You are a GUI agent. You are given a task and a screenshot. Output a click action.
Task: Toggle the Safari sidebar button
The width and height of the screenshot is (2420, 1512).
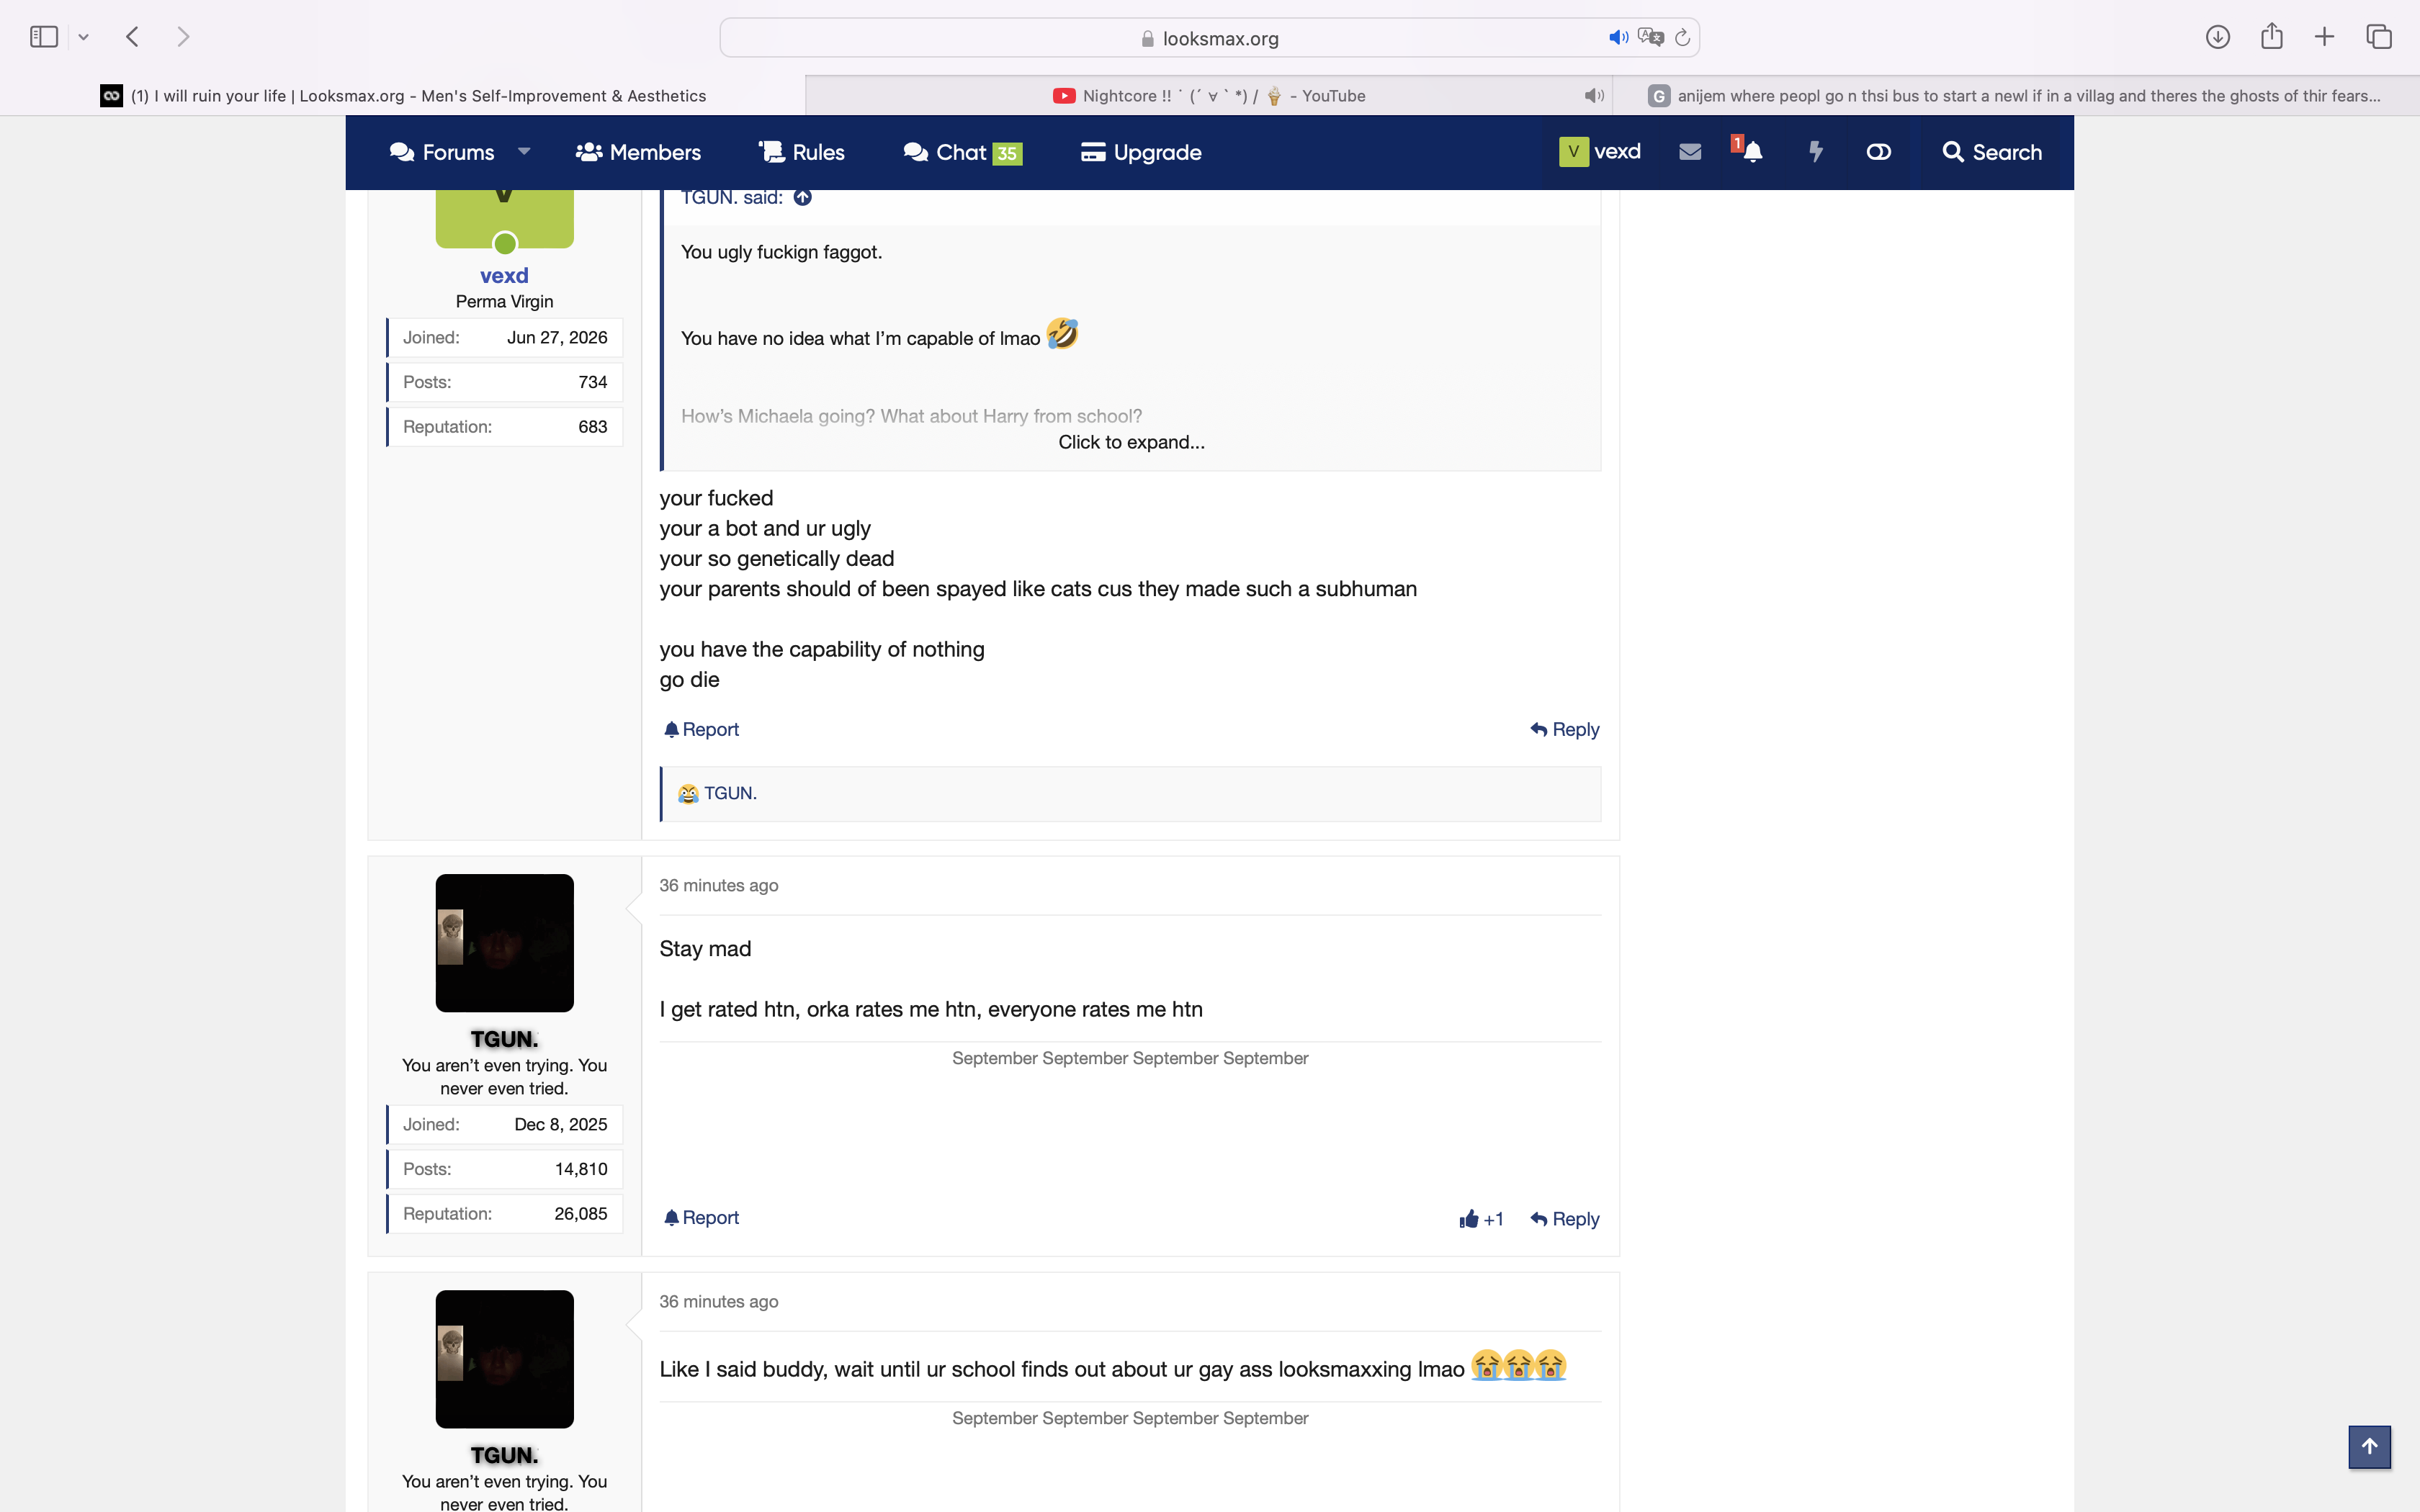pyautogui.click(x=44, y=37)
